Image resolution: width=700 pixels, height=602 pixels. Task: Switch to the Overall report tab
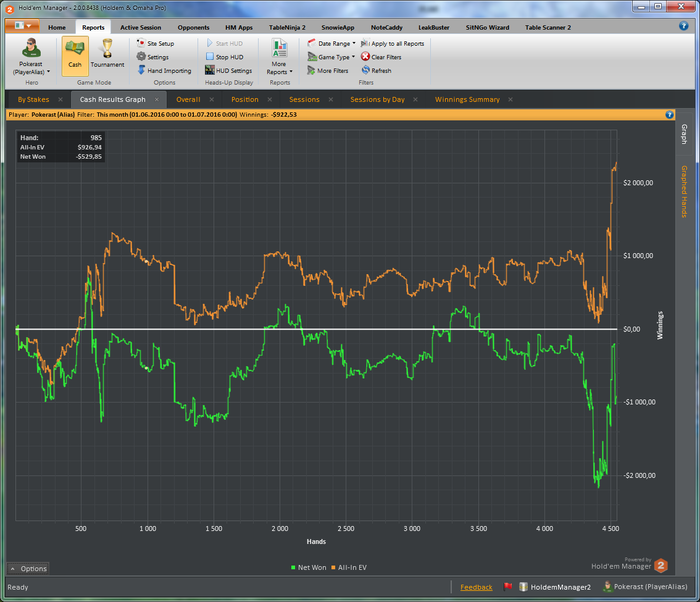pos(188,99)
